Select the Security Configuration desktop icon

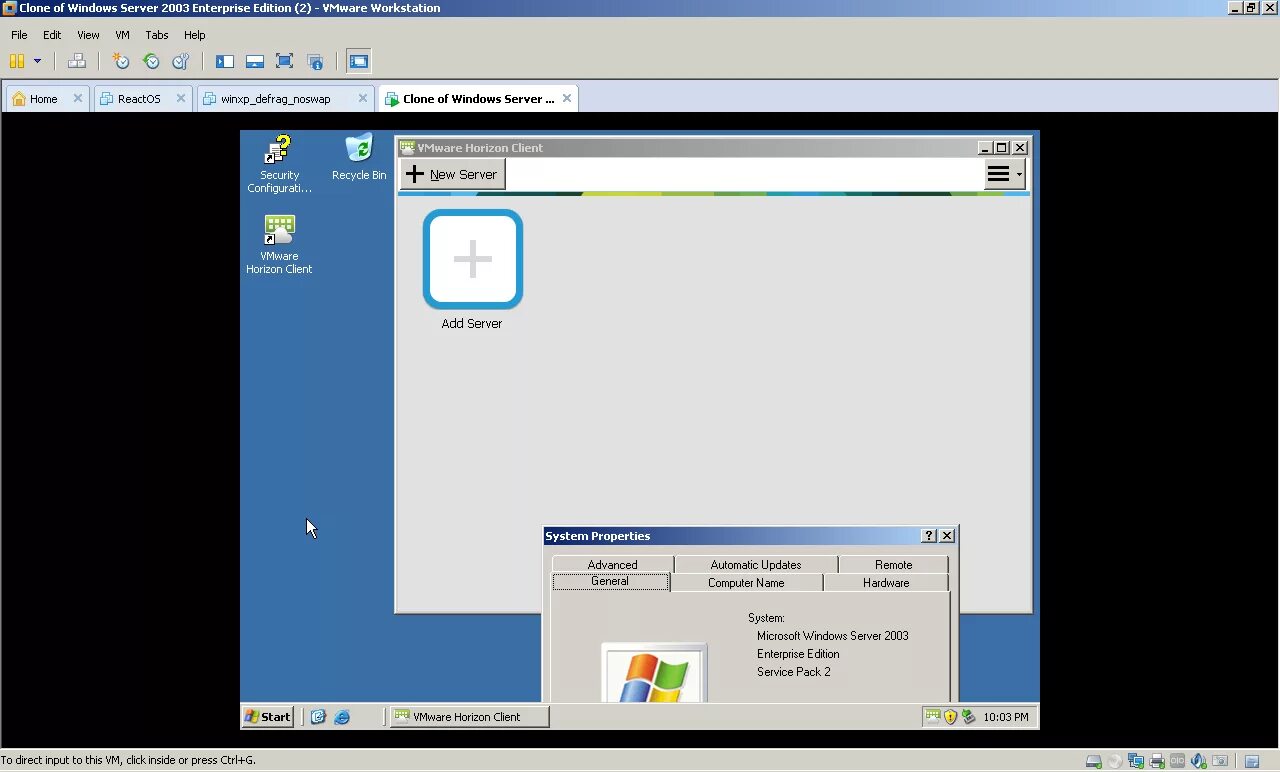(x=279, y=165)
